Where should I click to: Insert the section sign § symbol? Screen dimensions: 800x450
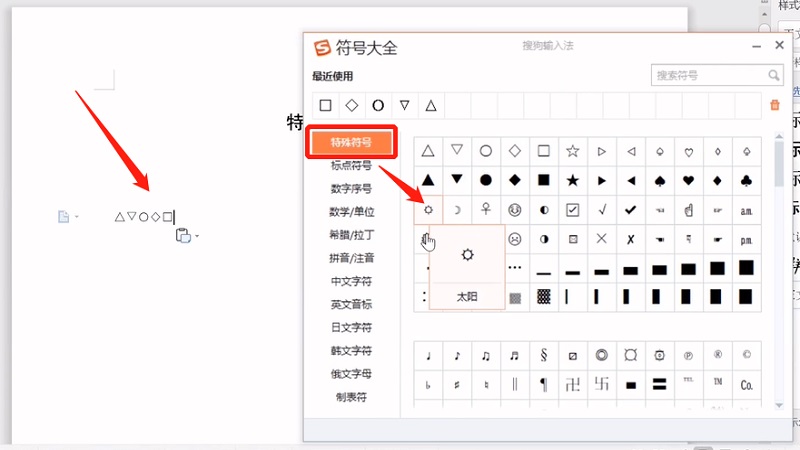(x=544, y=355)
